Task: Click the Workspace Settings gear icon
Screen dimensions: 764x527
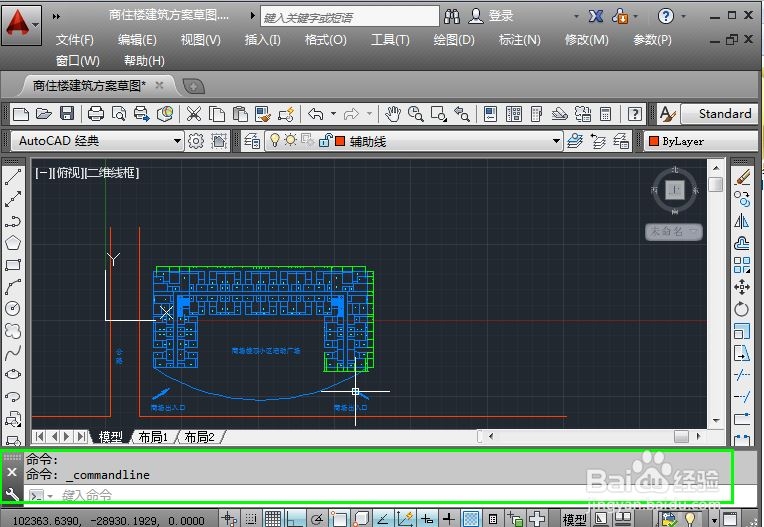Action: [x=196, y=141]
